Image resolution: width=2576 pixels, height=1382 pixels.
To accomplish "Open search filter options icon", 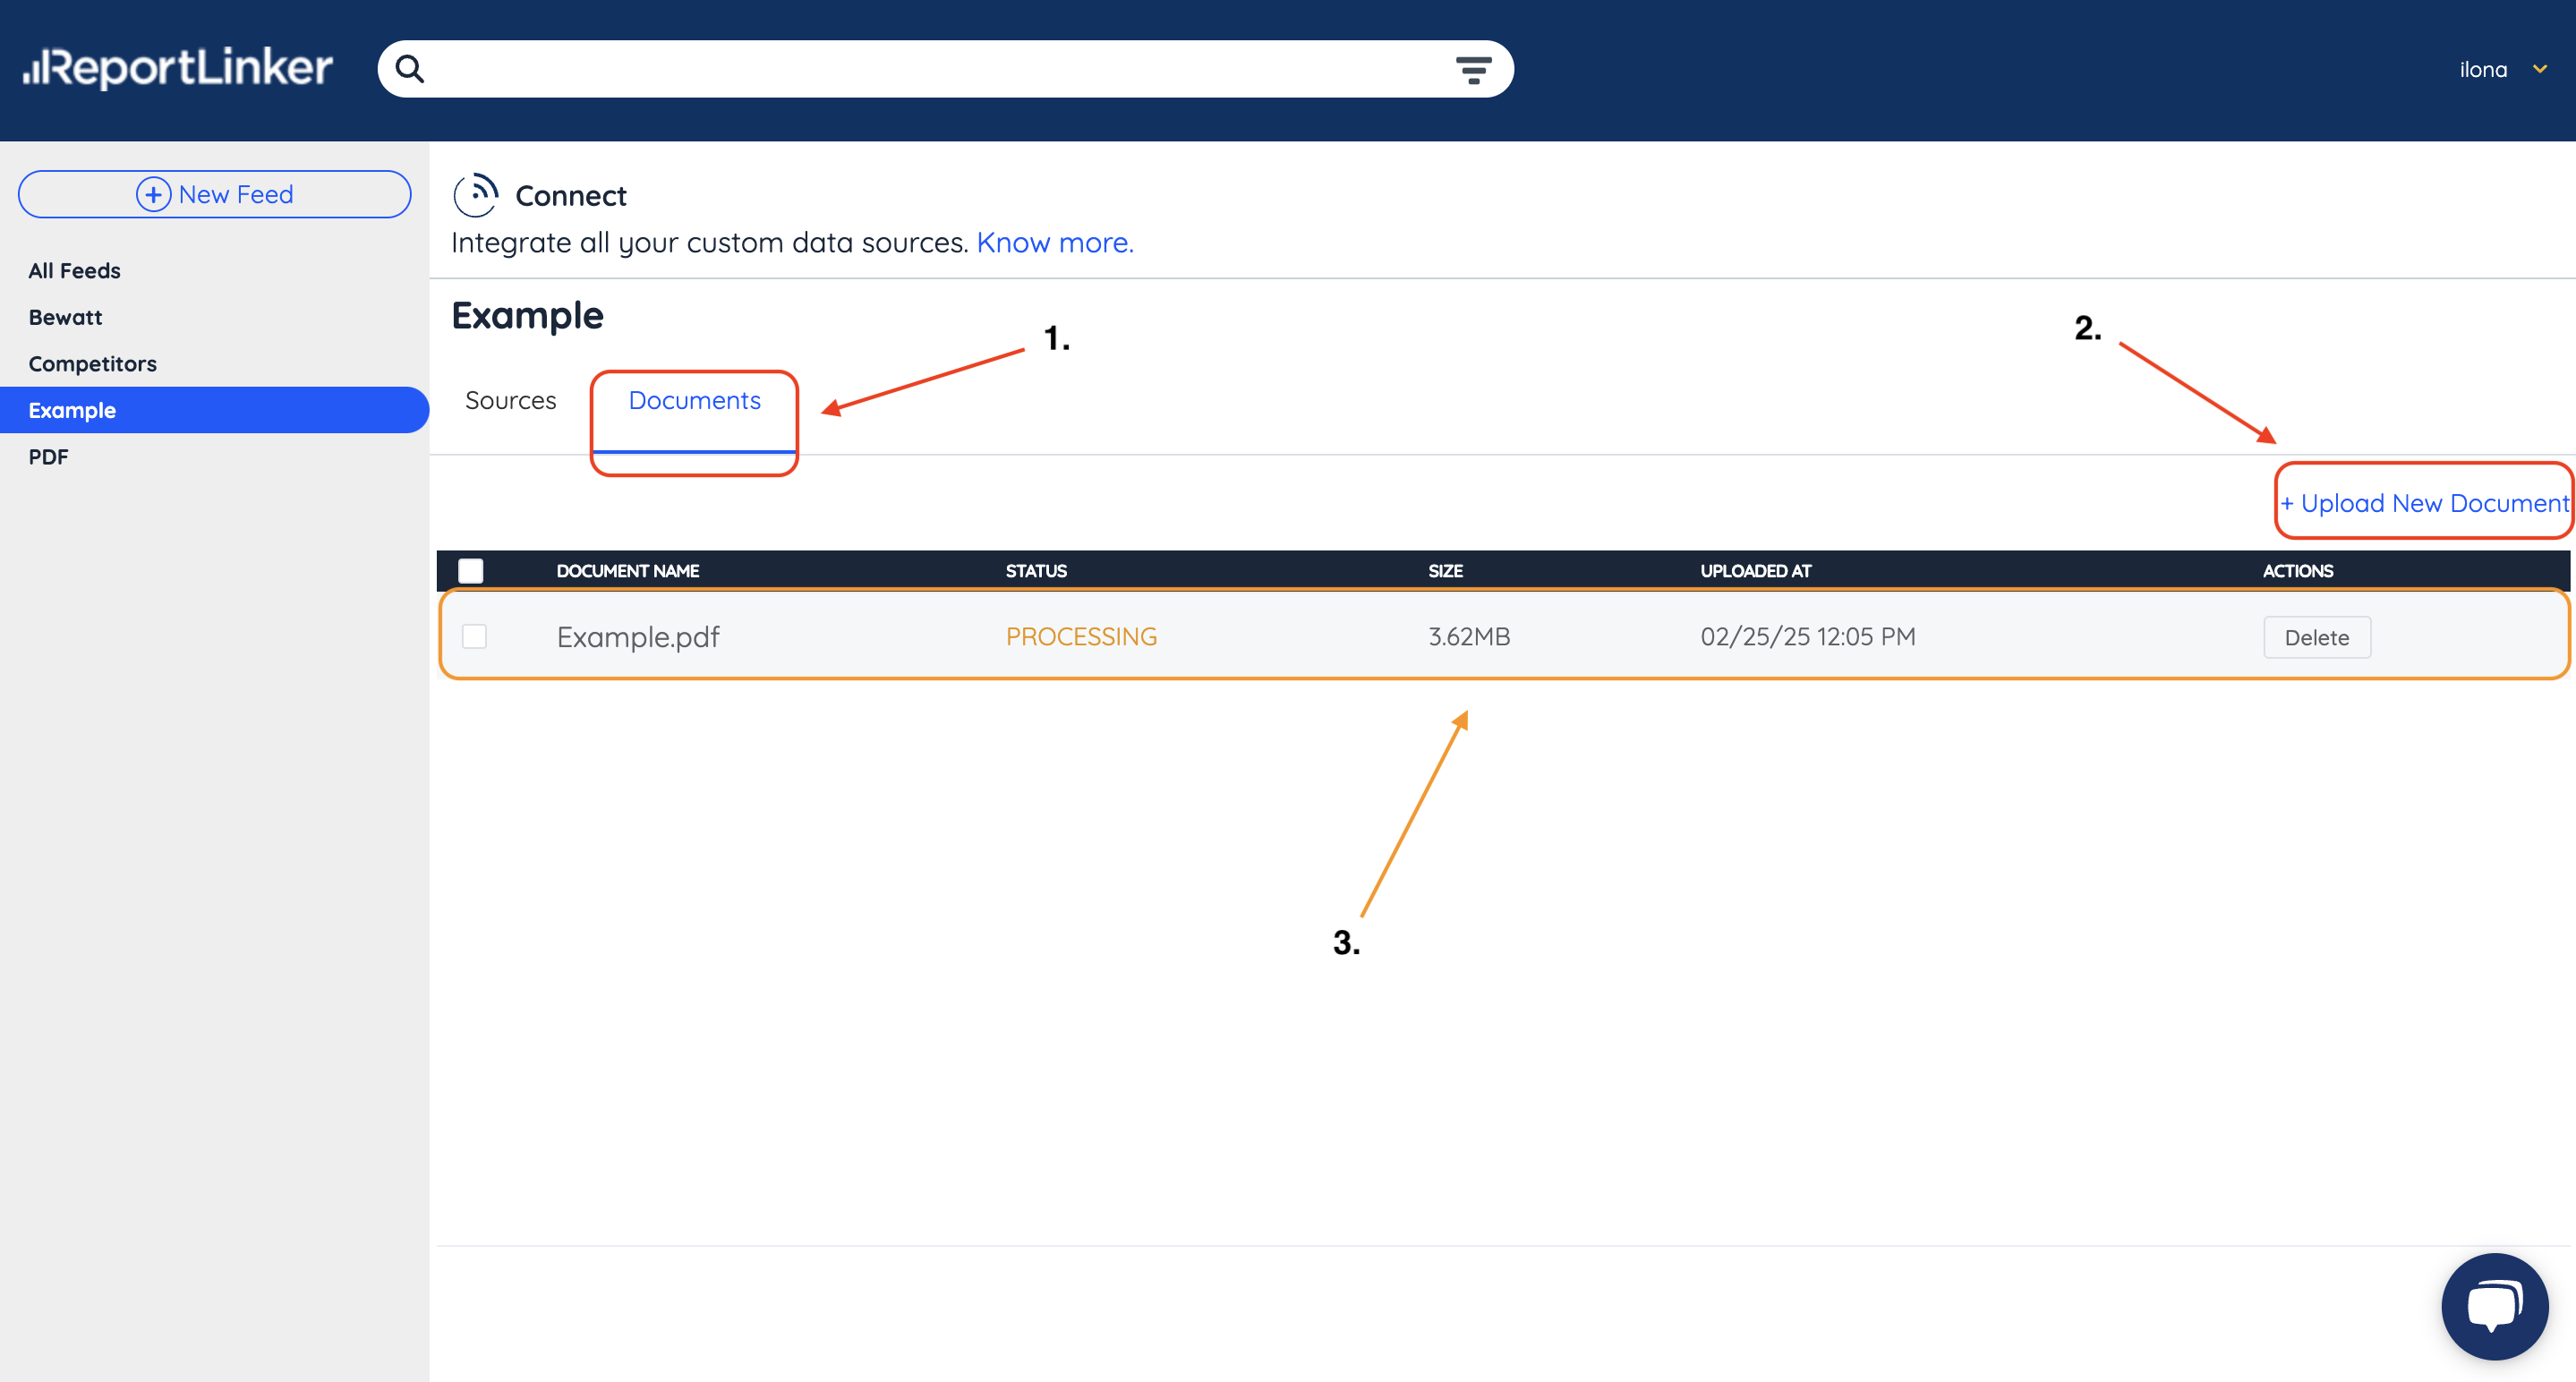I will [x=1473, y=69].
